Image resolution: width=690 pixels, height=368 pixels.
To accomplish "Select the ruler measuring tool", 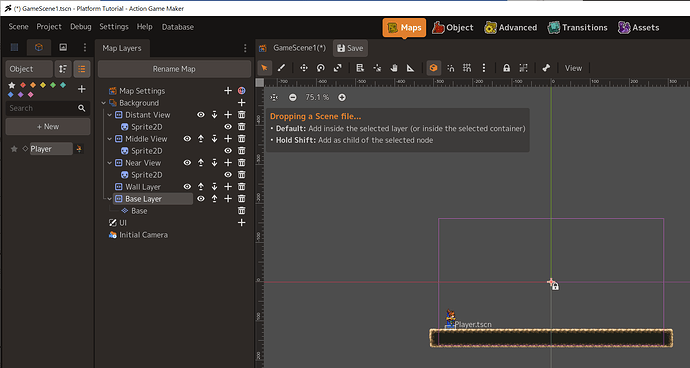I will tap(410, 68).
